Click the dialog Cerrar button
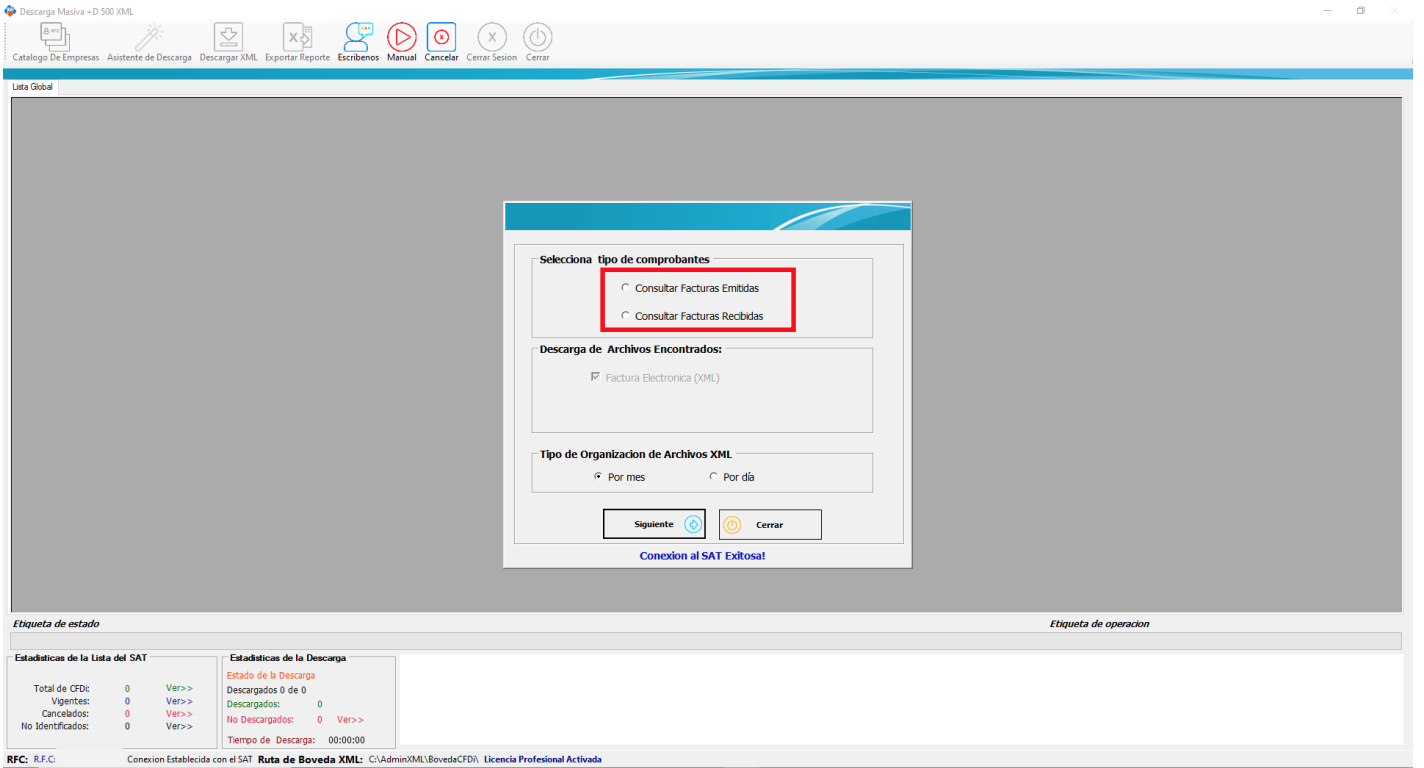This screenshot has width=1424, height=768. 770,524
